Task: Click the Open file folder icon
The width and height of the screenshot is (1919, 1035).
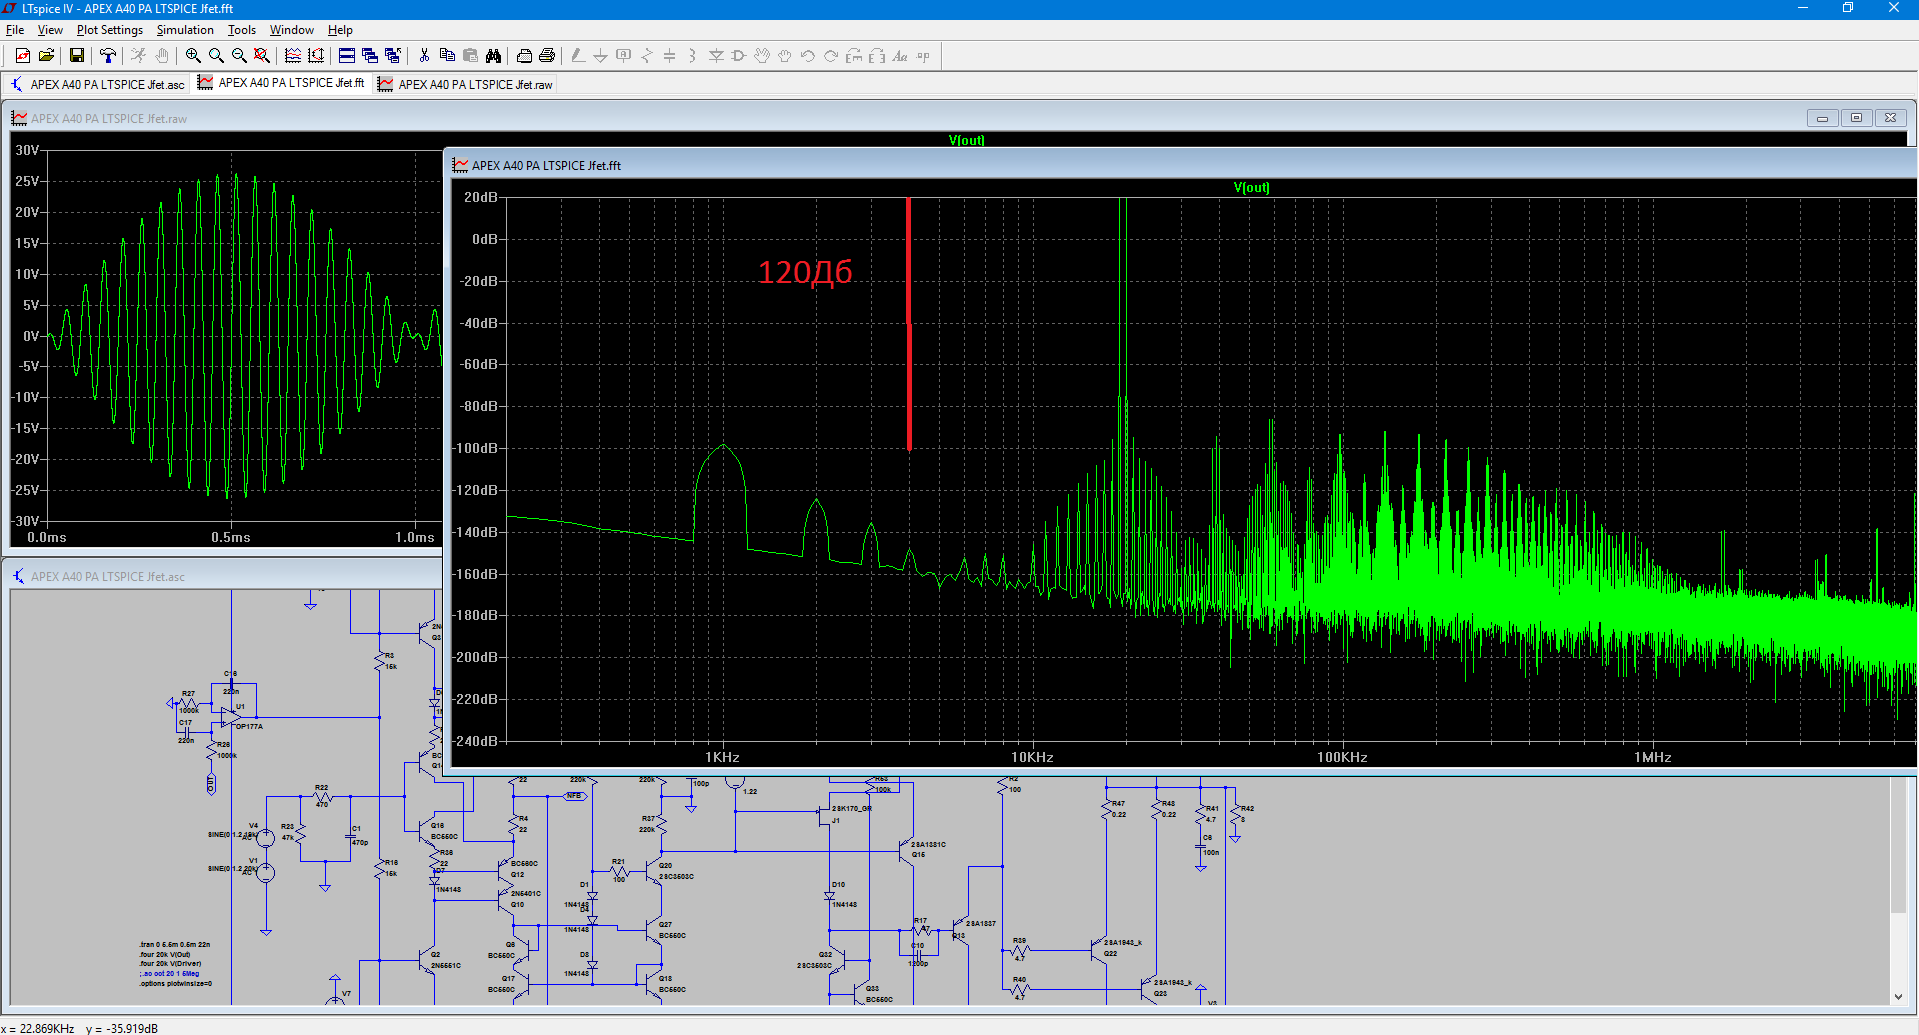Action: (46, 56)
